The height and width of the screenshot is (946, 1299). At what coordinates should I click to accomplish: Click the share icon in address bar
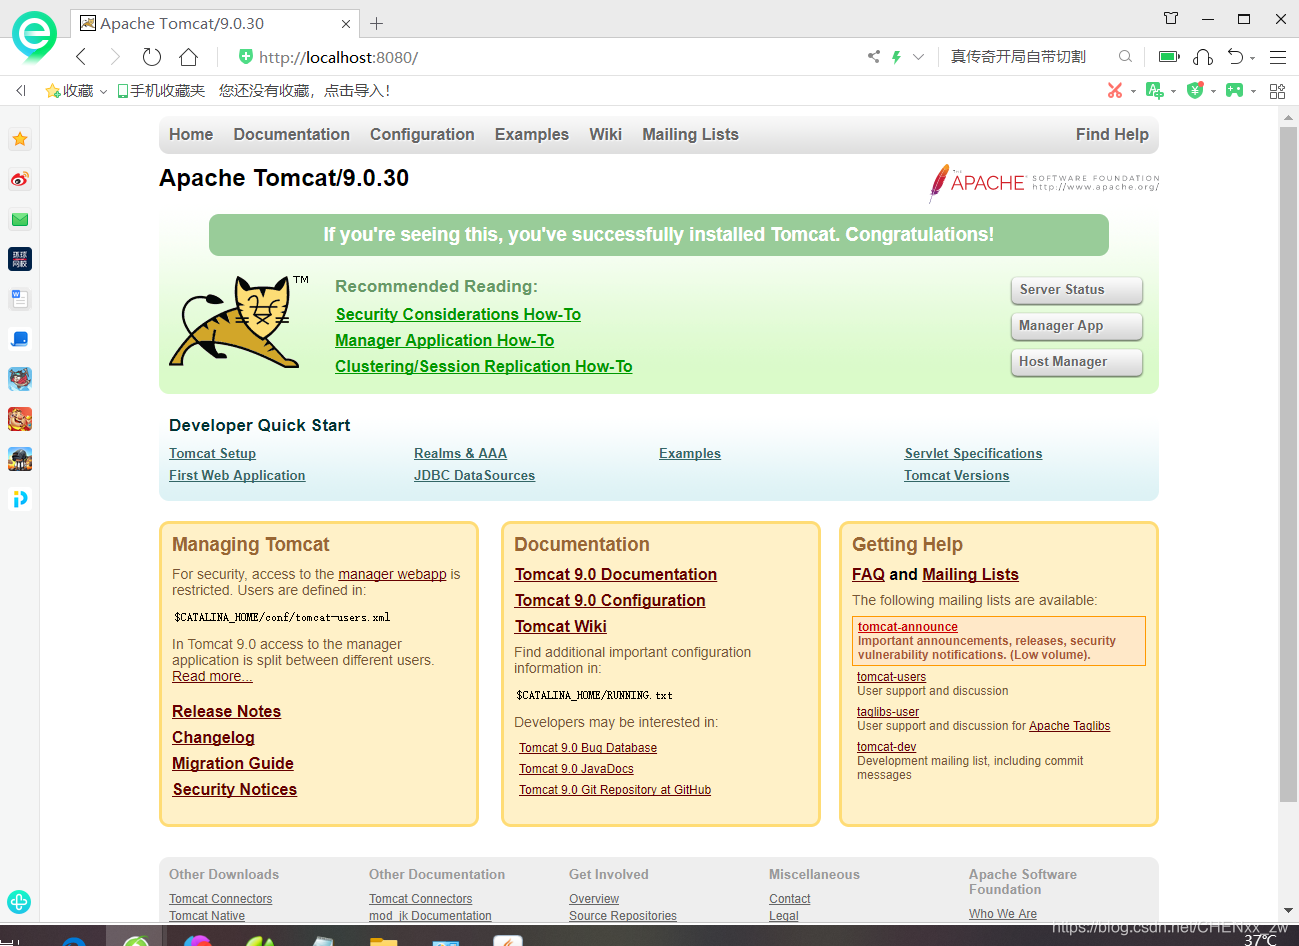click(874, 57)
